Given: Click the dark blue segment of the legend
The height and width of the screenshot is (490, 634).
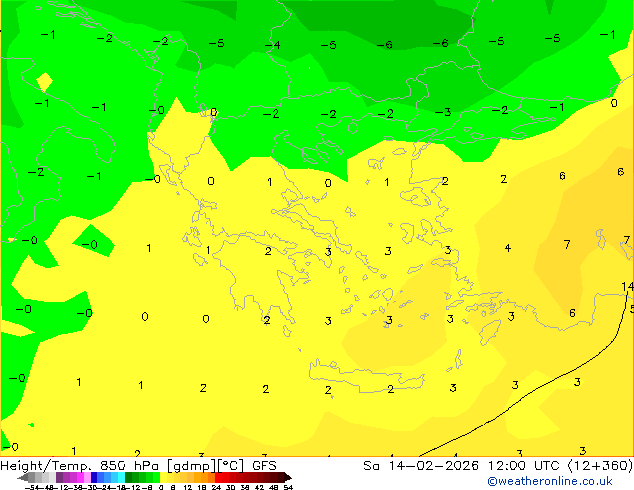Looking at the screenshot, I should tap(94, 477).
